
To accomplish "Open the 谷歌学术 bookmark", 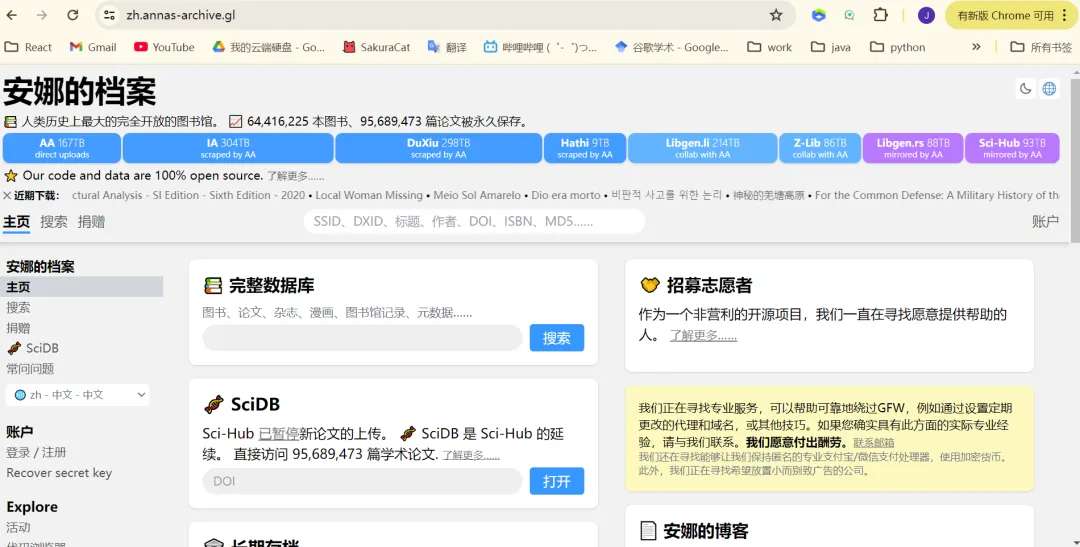I will (671, 47).
